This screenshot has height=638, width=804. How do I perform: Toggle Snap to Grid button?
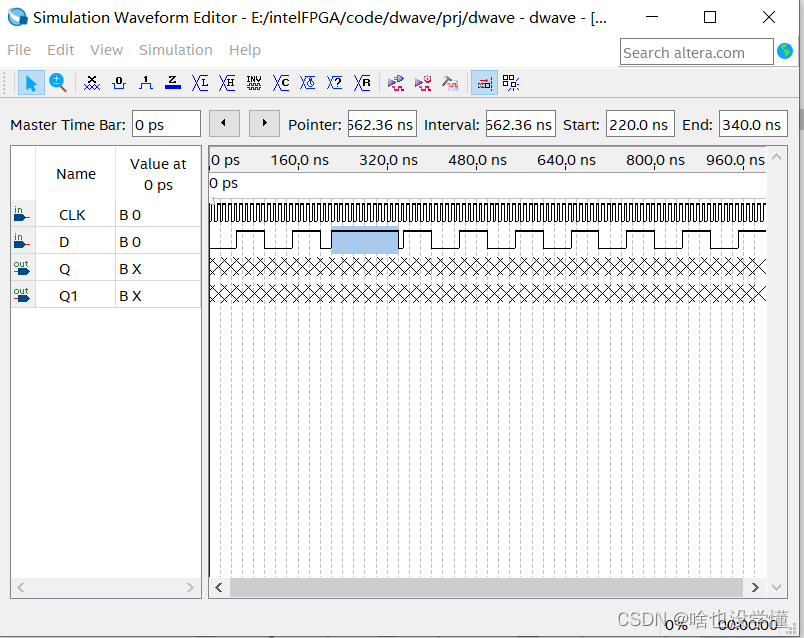[x=511, y=83]
